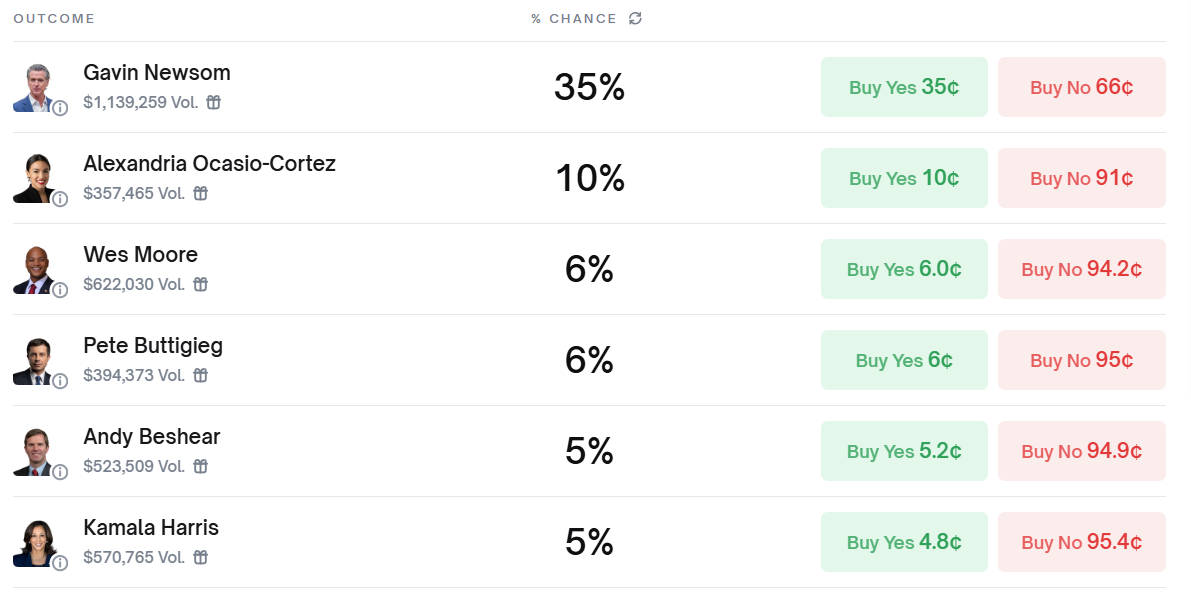Click gift icon beside Wes Moore's volume
The image size is (1191, 592).
click(200, 284)
